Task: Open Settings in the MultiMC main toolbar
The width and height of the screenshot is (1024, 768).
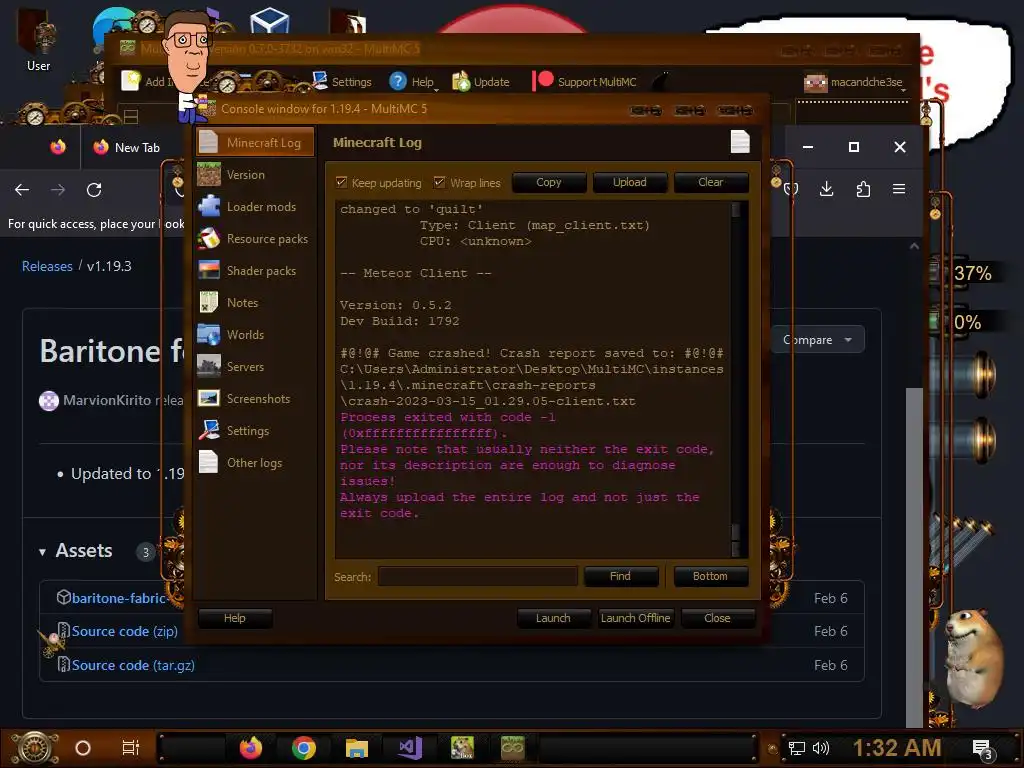Action: [342, 82]
